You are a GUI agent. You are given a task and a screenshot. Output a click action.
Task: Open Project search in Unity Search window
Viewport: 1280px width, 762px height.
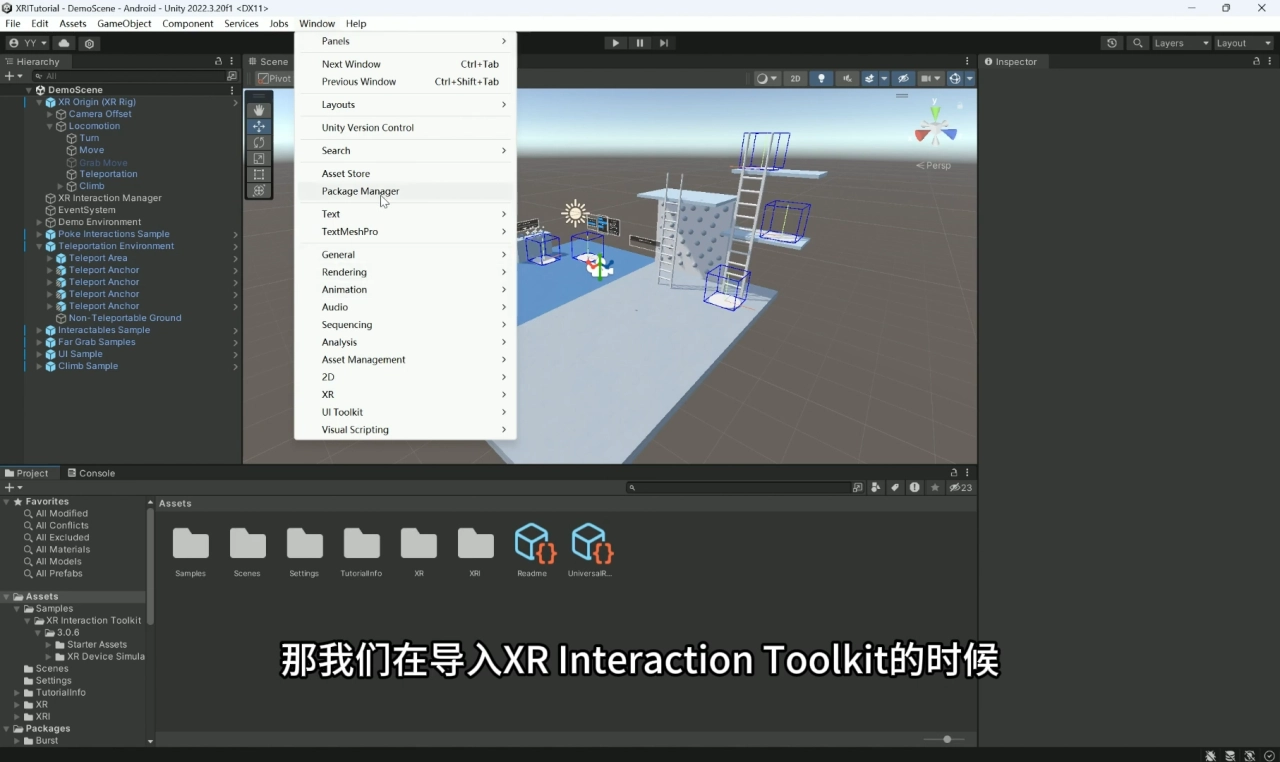[x=858, y=488]
